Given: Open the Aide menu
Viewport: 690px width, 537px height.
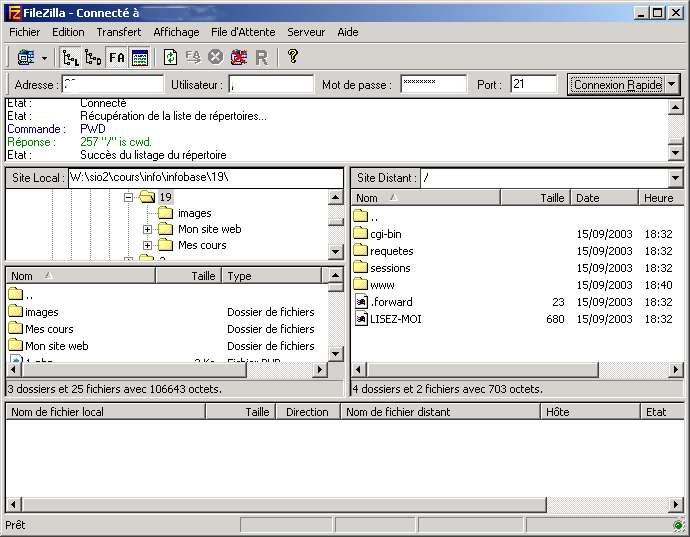Looking at the screenshot, I should 348,32.
